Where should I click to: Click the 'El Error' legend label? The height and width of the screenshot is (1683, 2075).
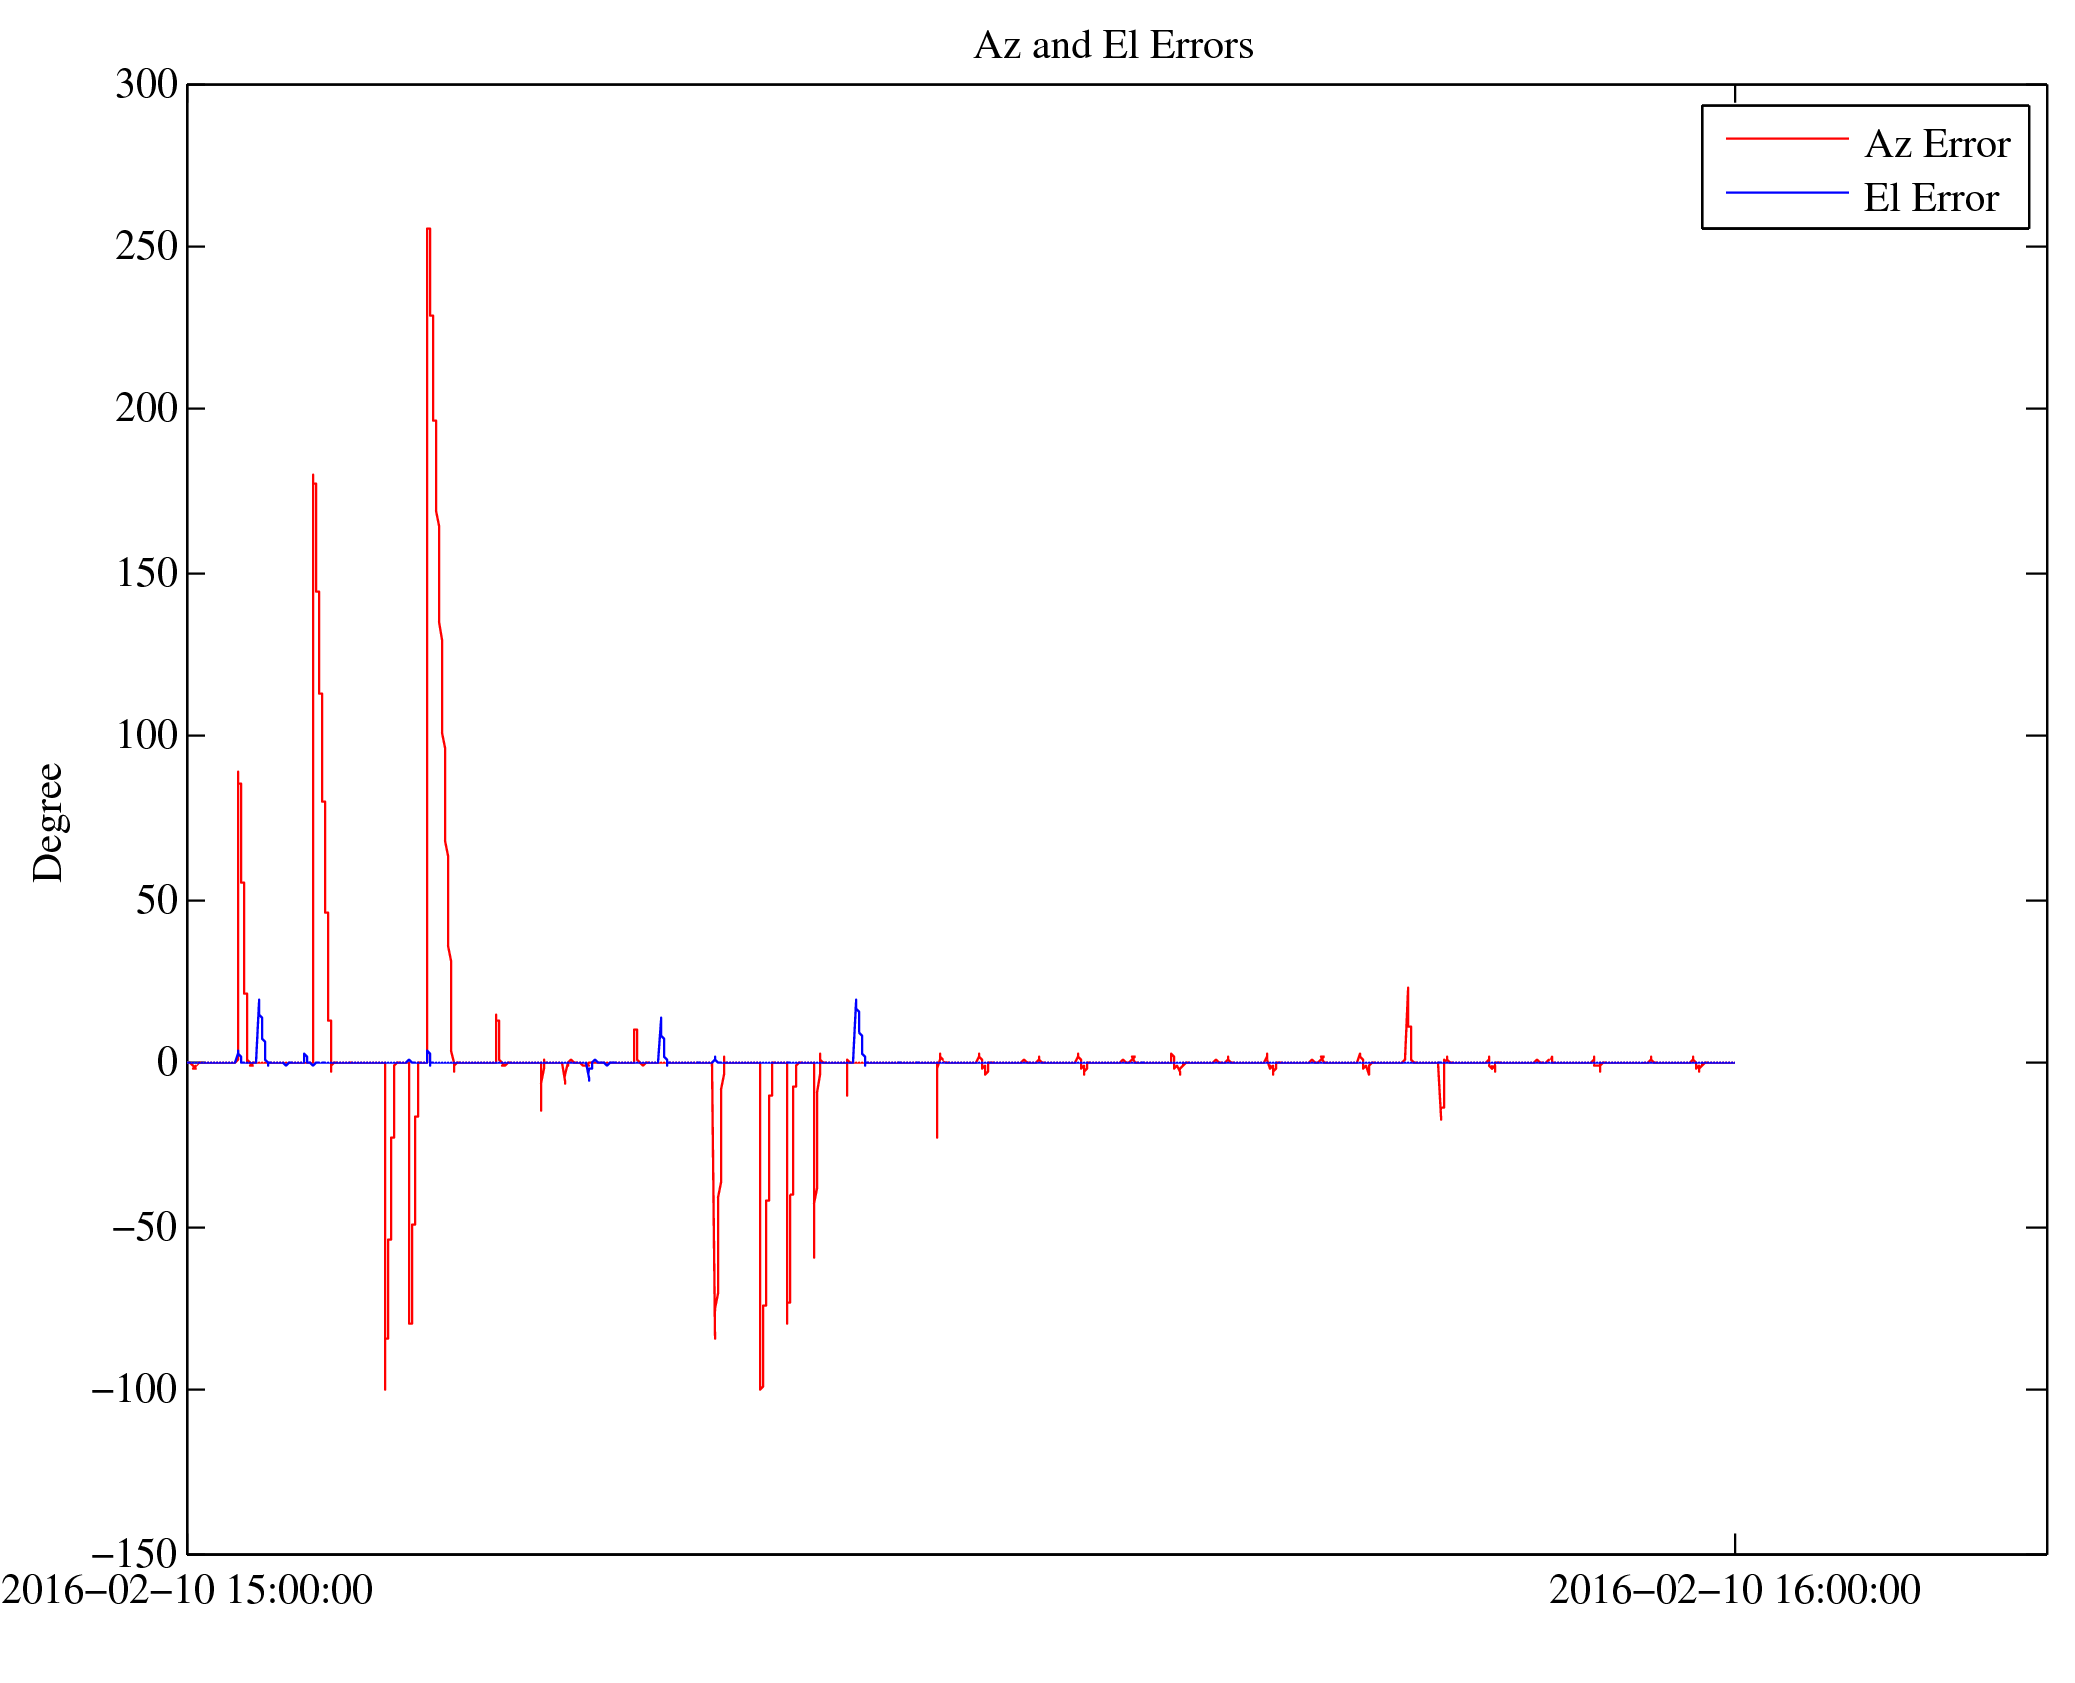click(1931, 199)
